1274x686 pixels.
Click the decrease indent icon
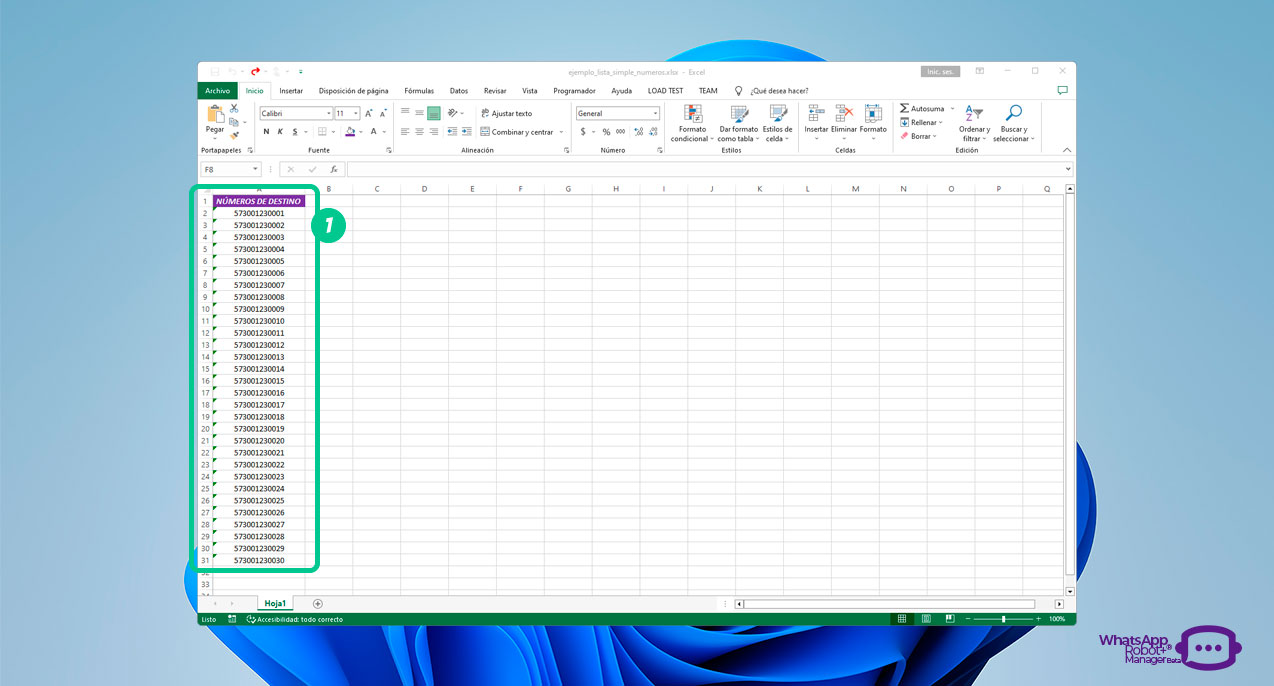(x=453, y=132)
